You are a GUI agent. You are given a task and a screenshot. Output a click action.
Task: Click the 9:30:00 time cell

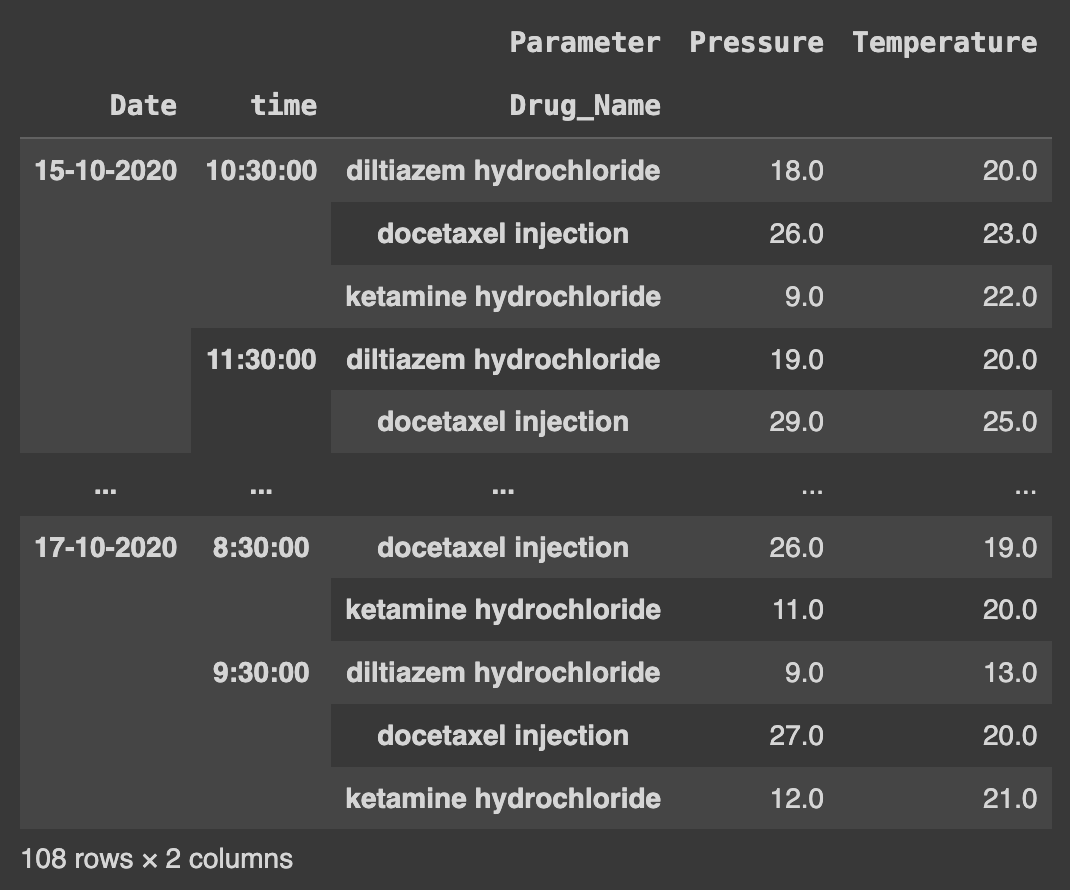click(x=261, y=673)
